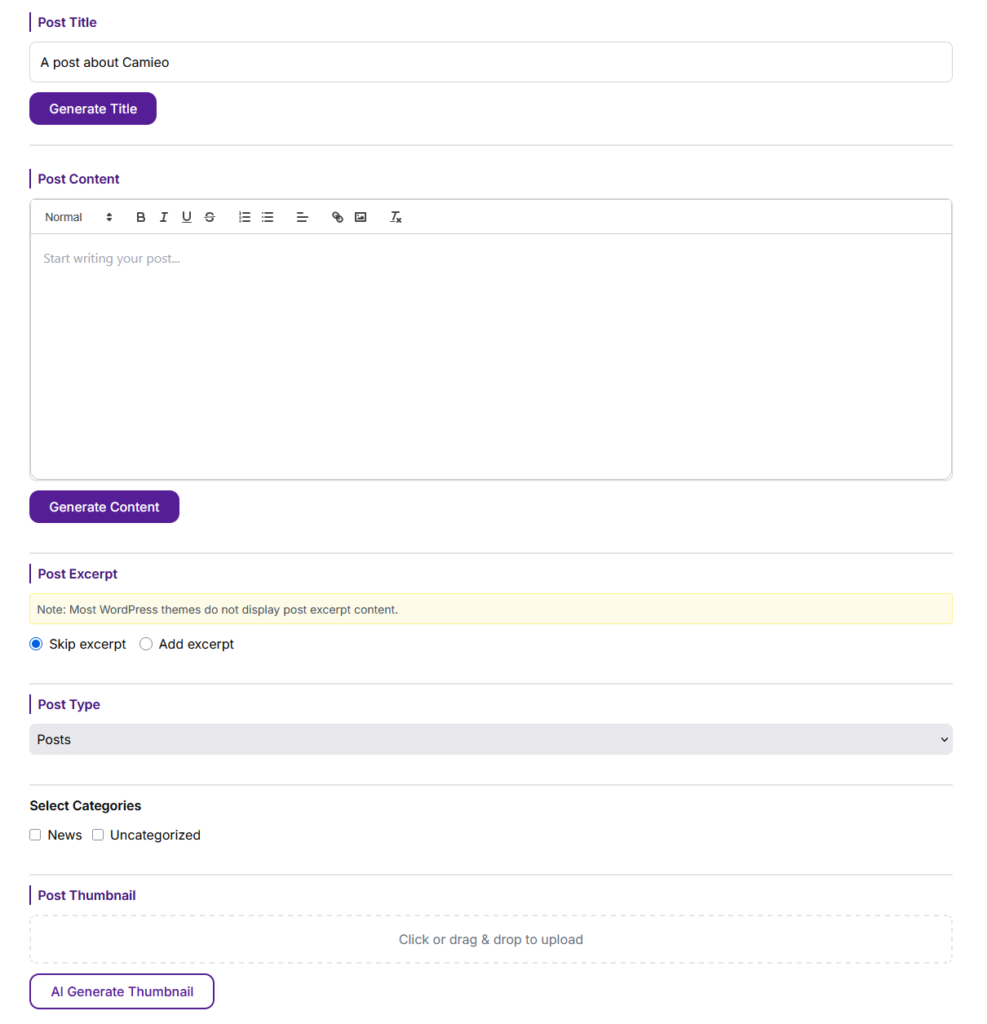987x1024 pixels.
Task: Expand the Post Type dropdown
Action: 490,739
